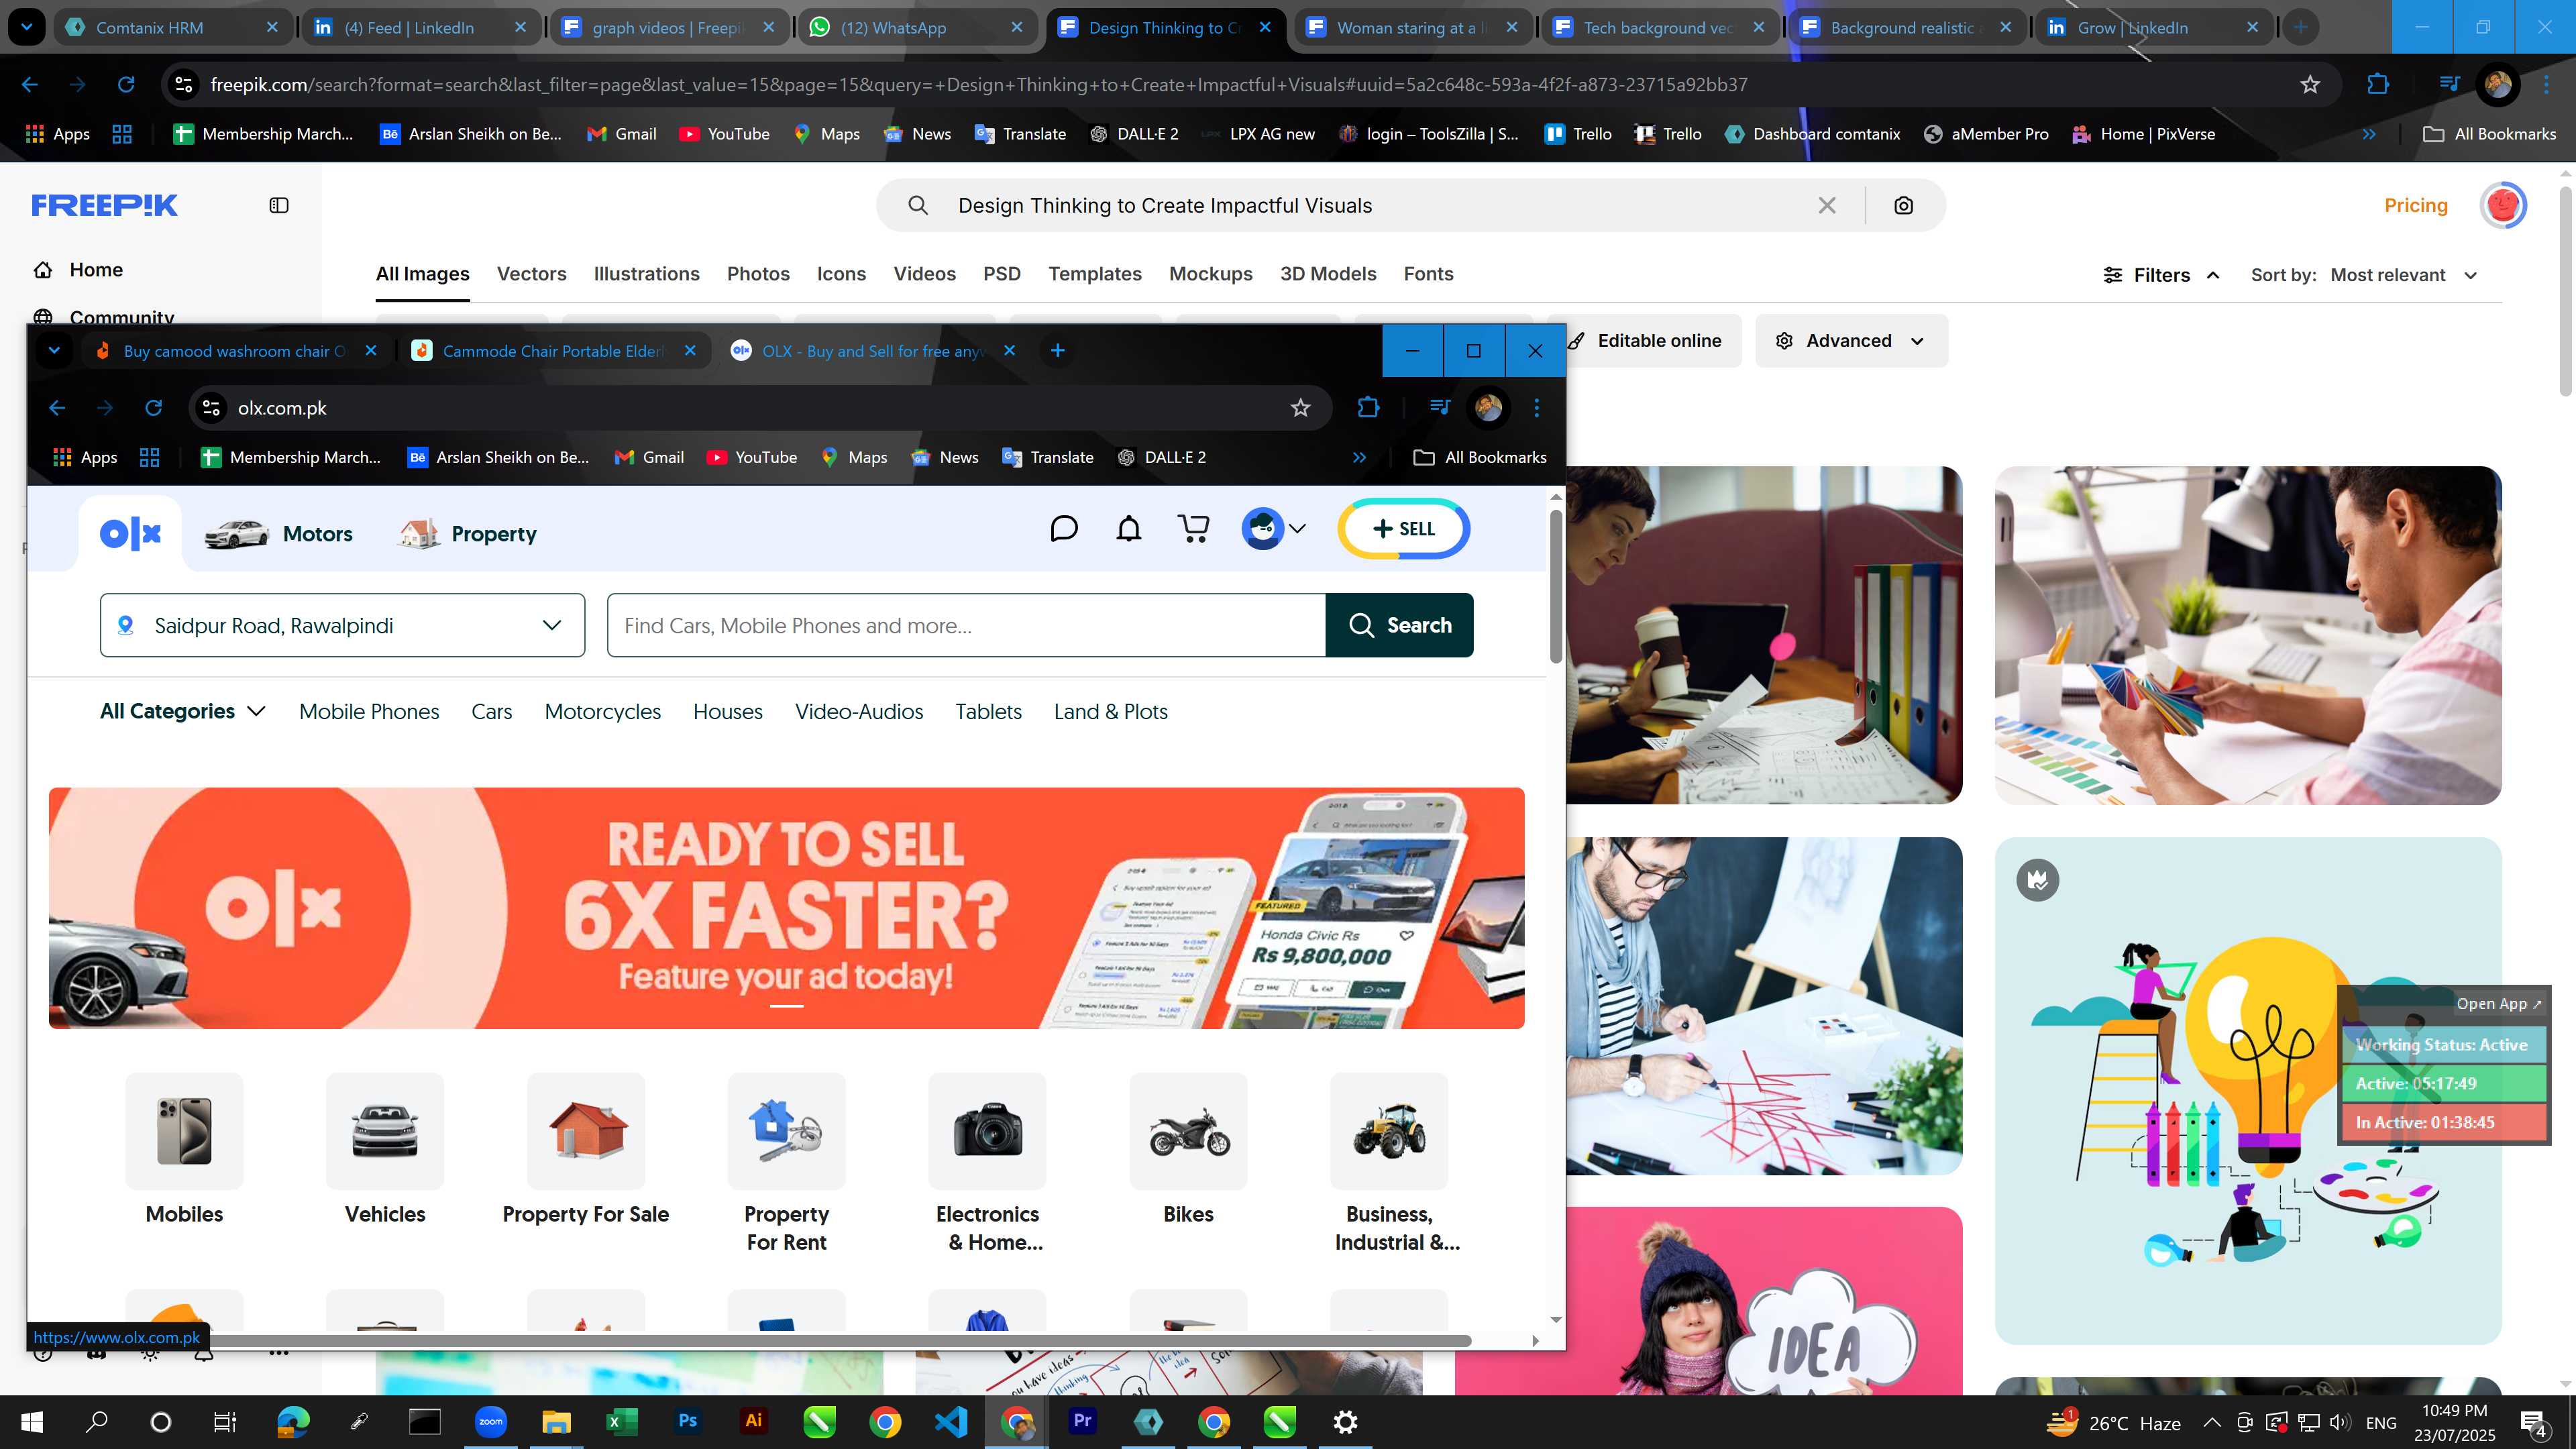Viewport: 2576px width, 1449px height.
Task: Open the Motorcycles category link
Action: tap(602, 711)
